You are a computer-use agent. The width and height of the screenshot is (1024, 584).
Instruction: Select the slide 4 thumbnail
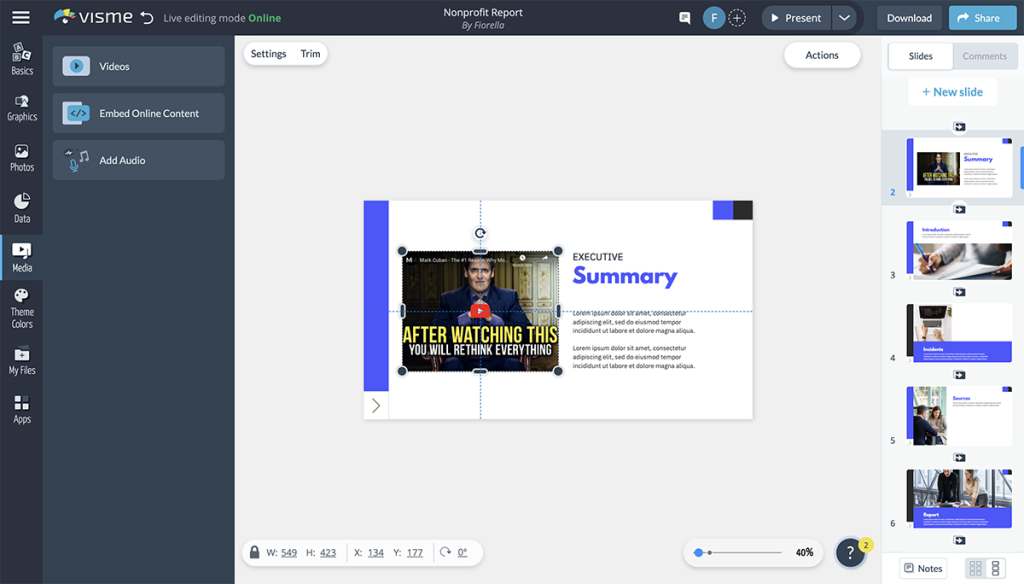(x=958, y=332)
